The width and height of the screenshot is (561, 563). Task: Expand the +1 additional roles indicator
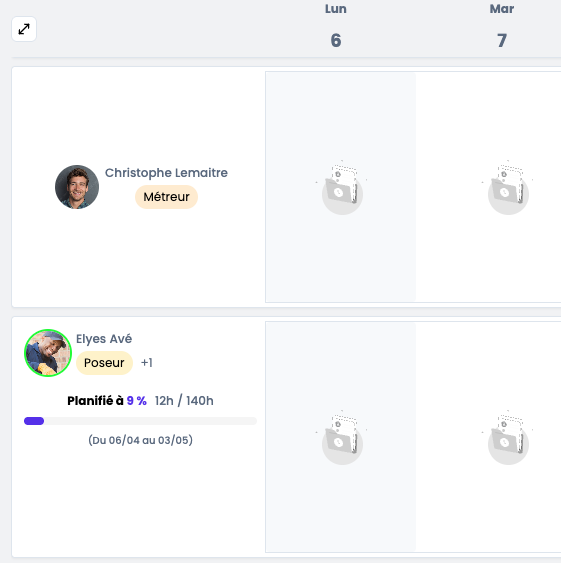pyautogui.click(x=147, y=363)
